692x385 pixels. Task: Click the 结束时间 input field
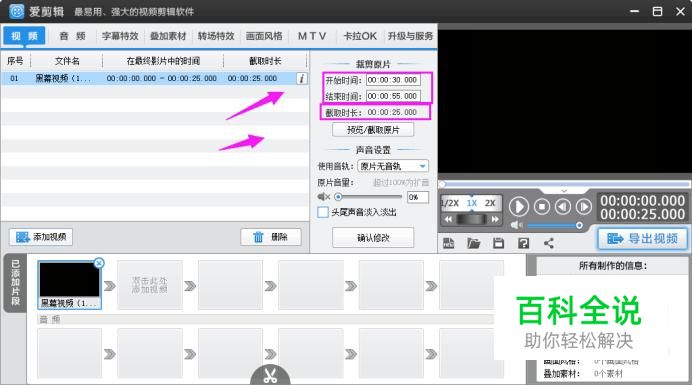393,96
